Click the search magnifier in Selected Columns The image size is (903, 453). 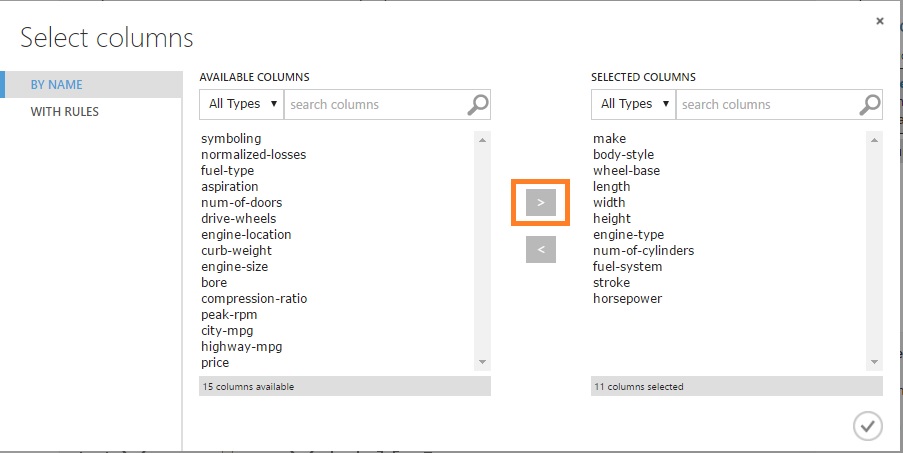(x=871, y=104)
